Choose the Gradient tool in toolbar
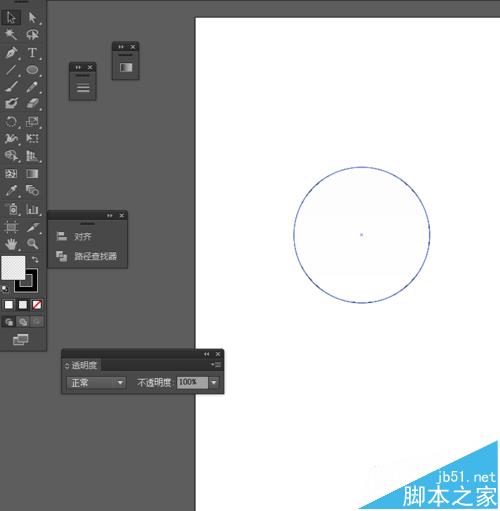 [x=32, y=173]
